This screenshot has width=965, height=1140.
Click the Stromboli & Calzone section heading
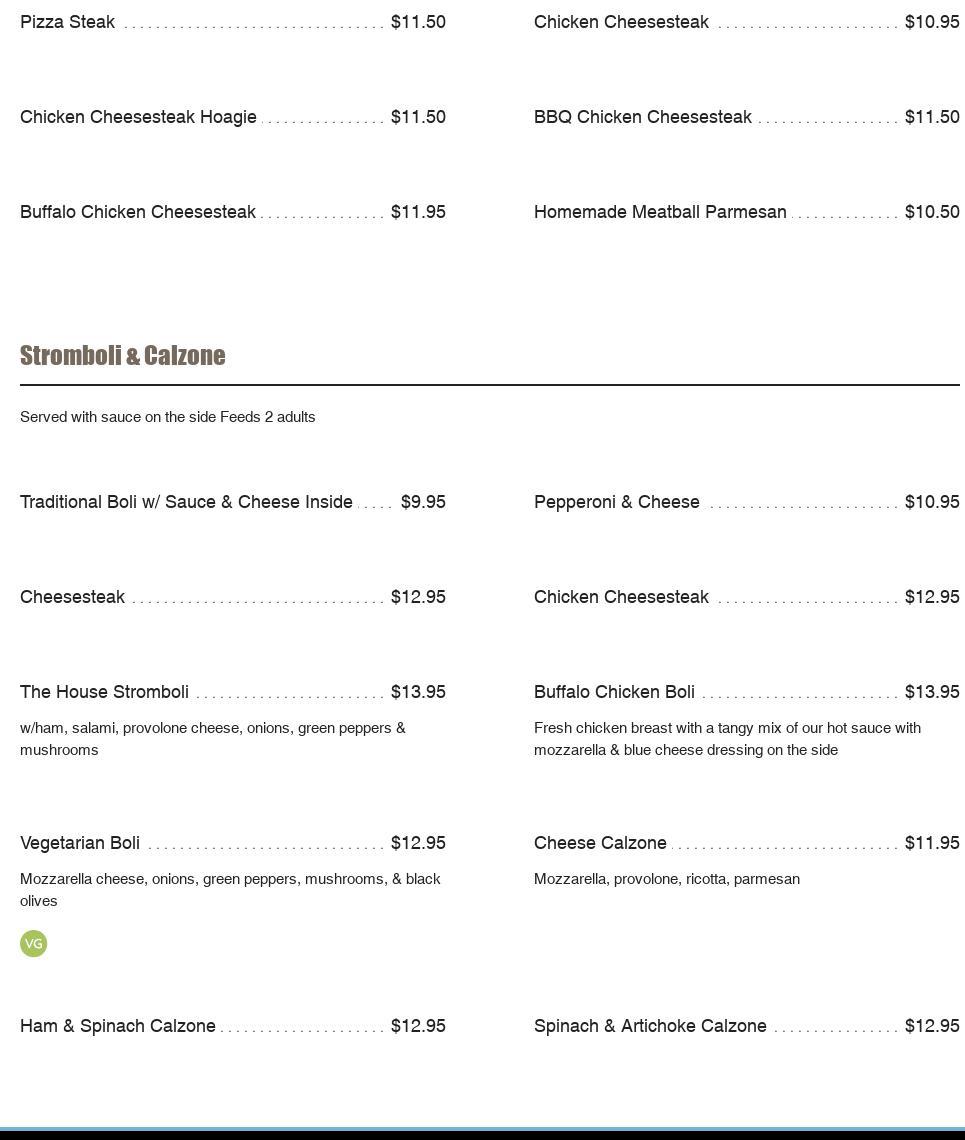pos(122,356)
